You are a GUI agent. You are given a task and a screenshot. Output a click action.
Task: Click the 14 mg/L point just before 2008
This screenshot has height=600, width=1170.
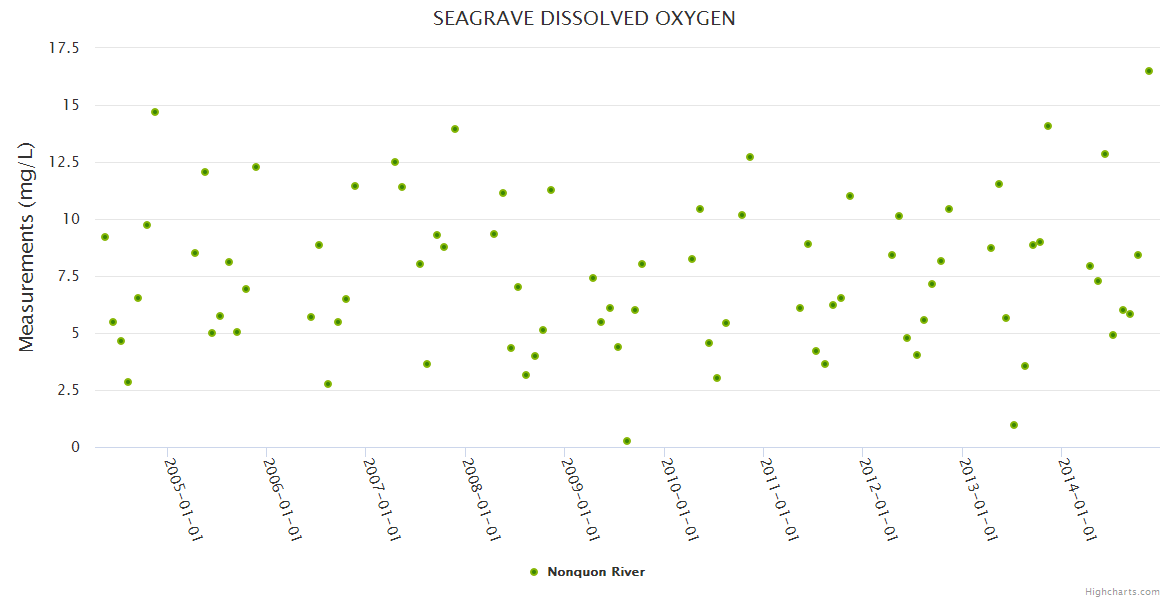(x=455, y=129)
